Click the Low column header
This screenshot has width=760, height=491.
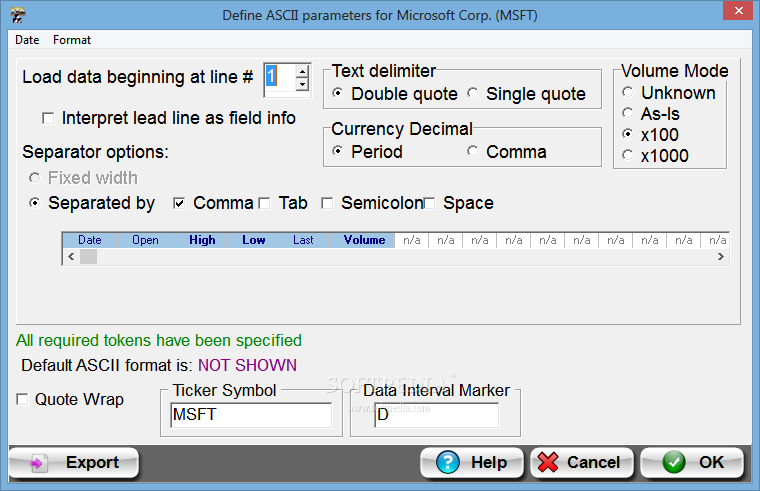coord(253,240)
